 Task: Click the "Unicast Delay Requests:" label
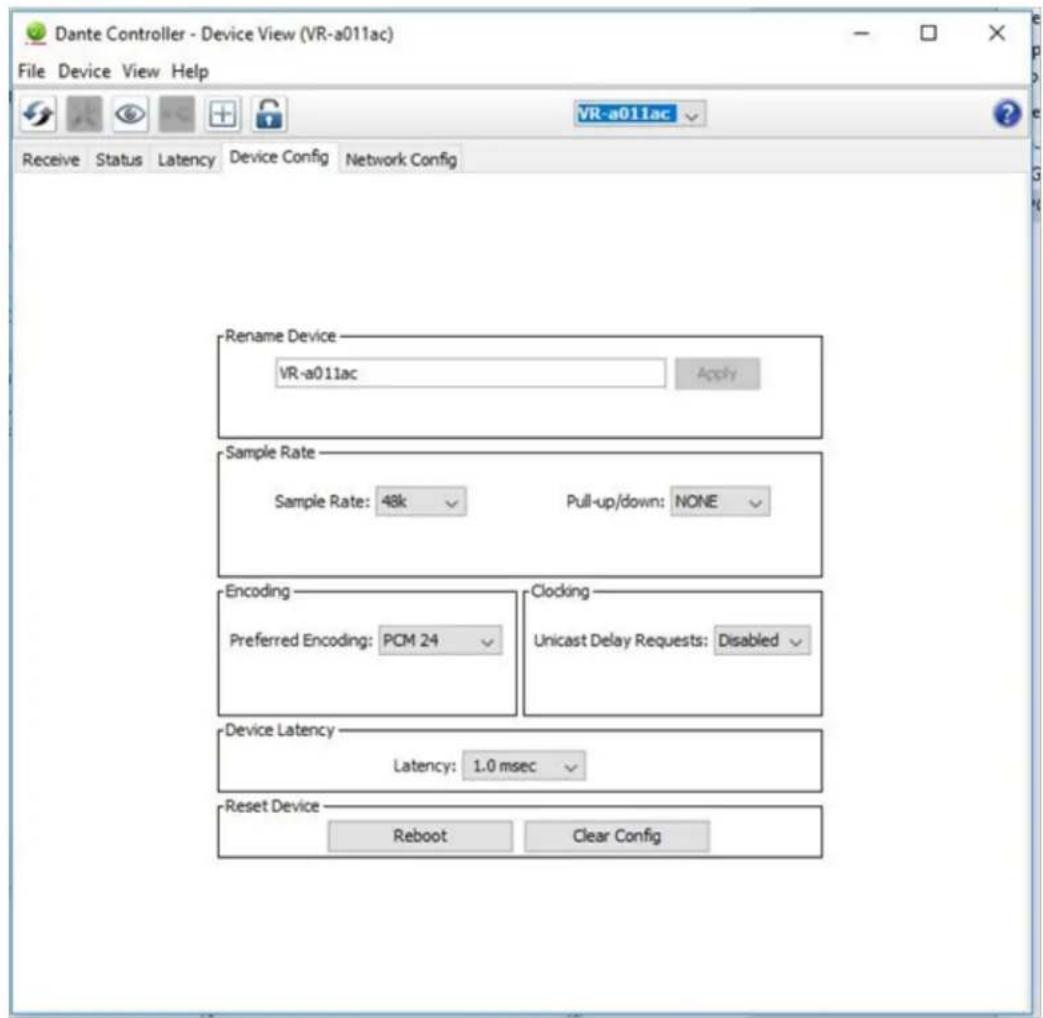[621, 641]
